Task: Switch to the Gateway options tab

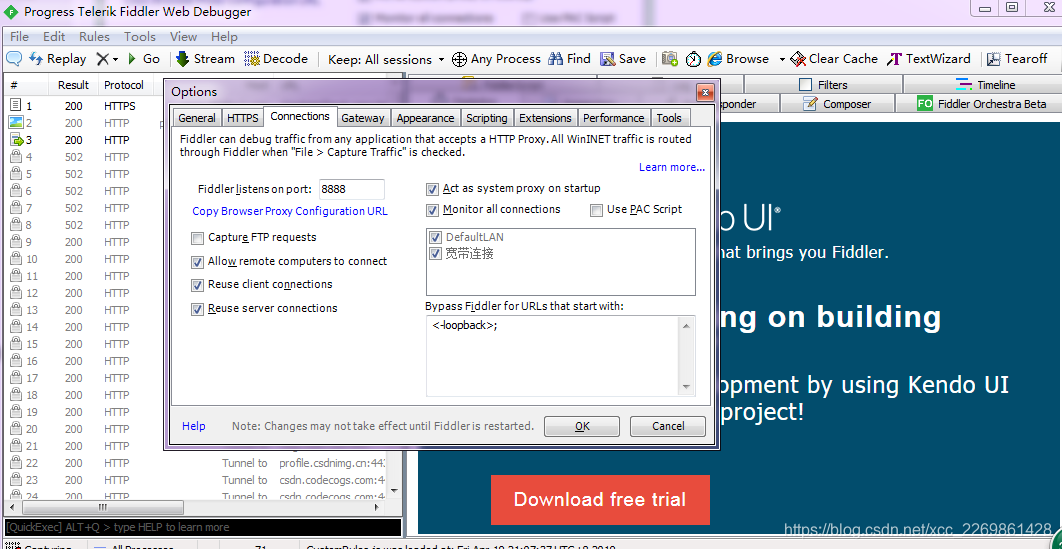Action: [x=363, y=118]
